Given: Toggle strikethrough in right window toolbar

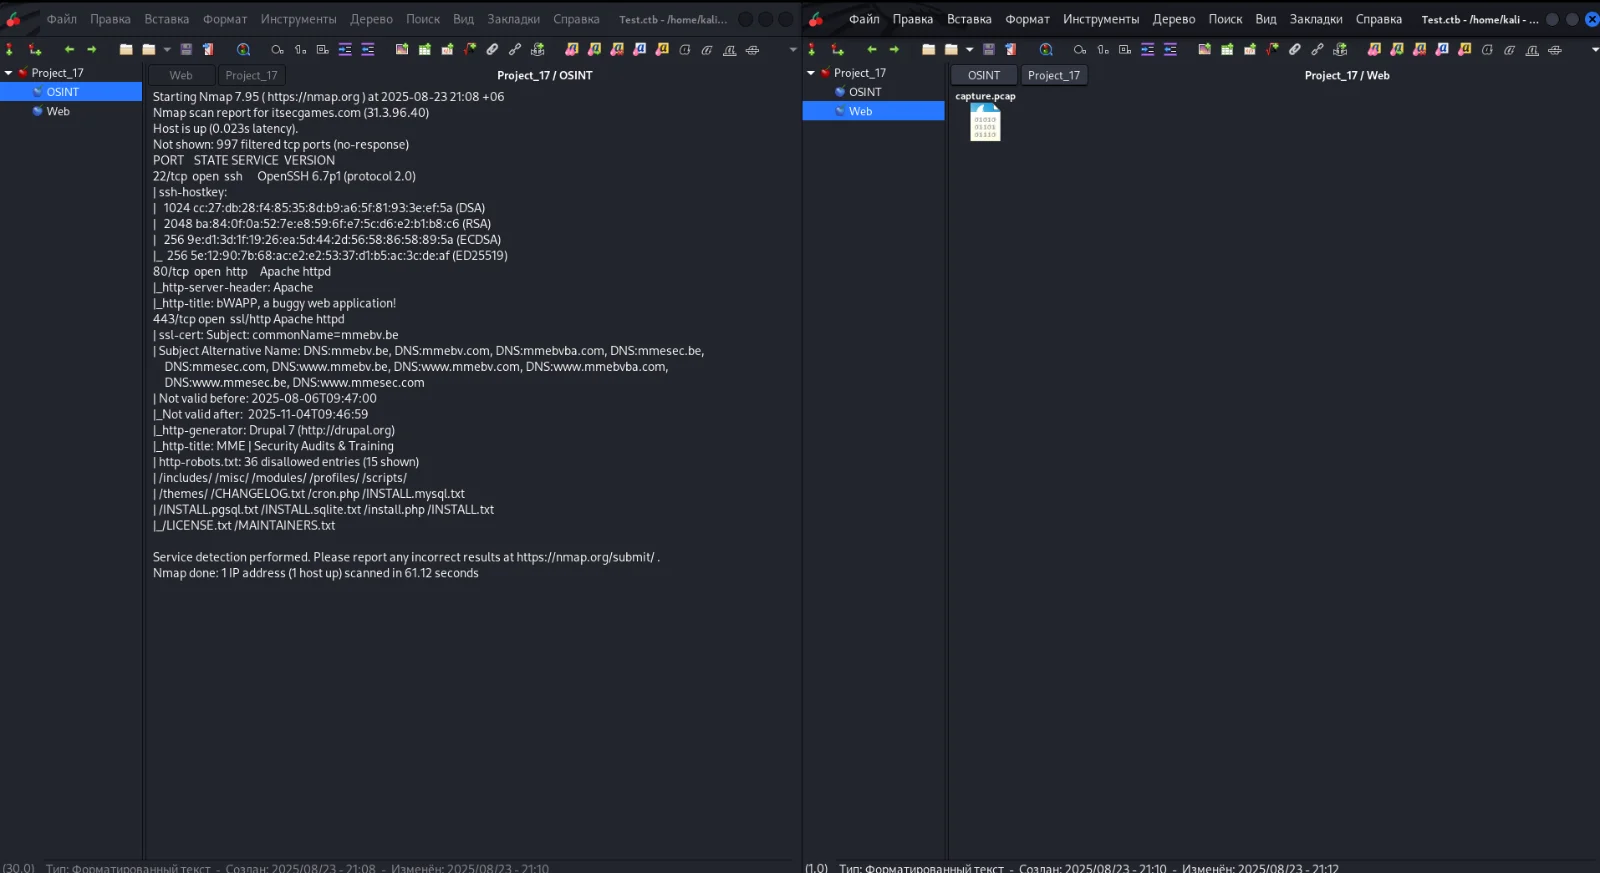Looking at the screenshot, I should pyautogui.click(x=1555, y=49).
